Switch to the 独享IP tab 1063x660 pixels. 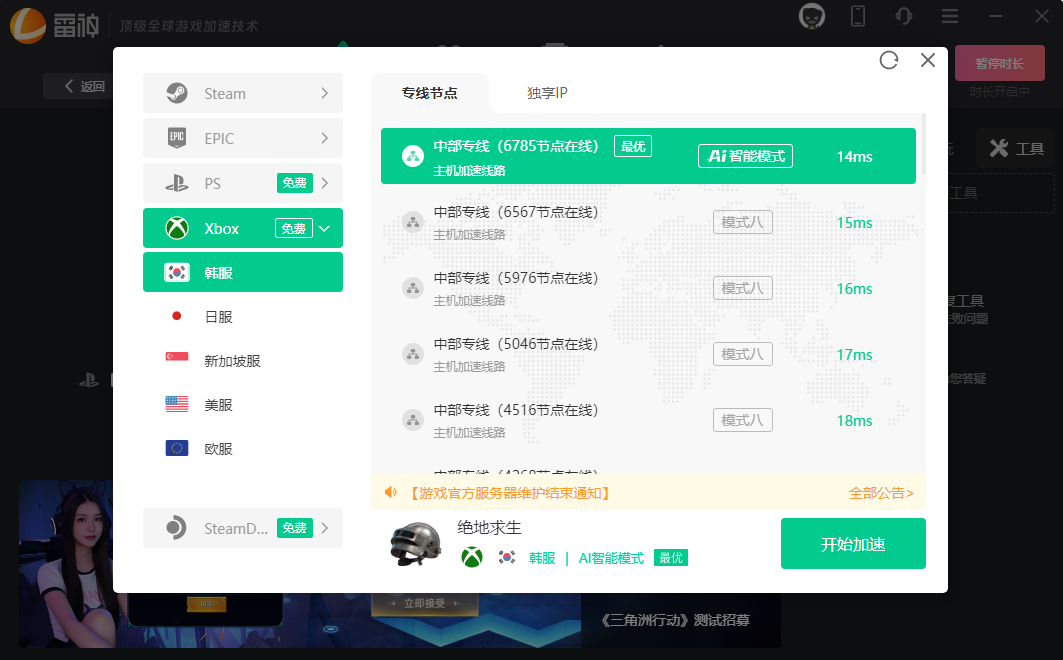pos(547,93)
